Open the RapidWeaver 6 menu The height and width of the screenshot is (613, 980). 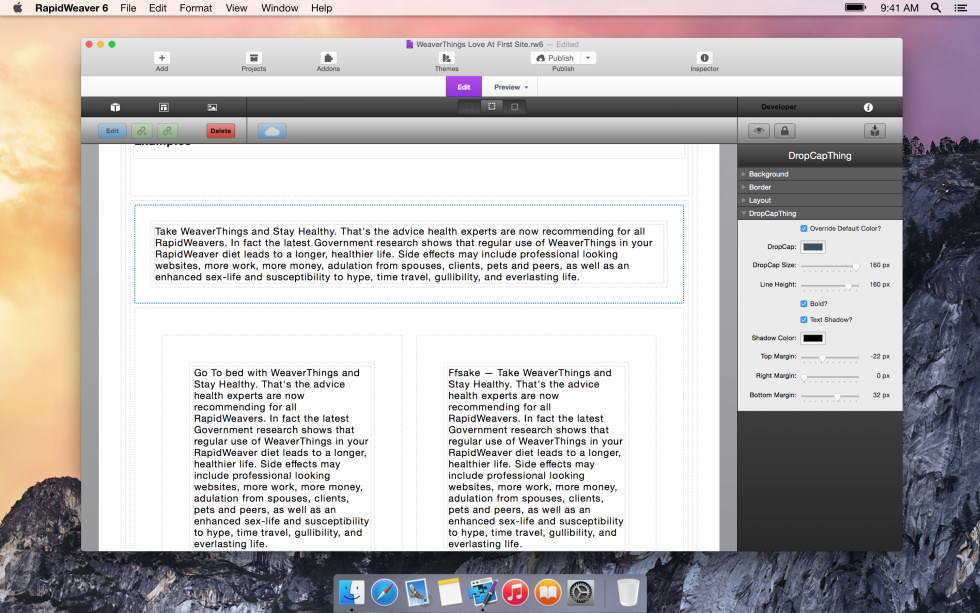click(x=71, y=8)
